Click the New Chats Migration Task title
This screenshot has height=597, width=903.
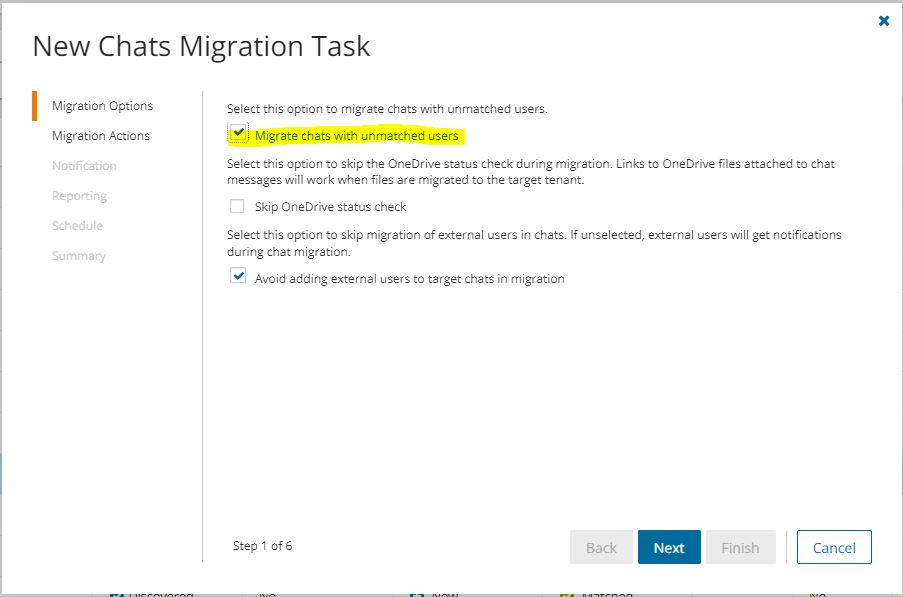coord(201,46)
